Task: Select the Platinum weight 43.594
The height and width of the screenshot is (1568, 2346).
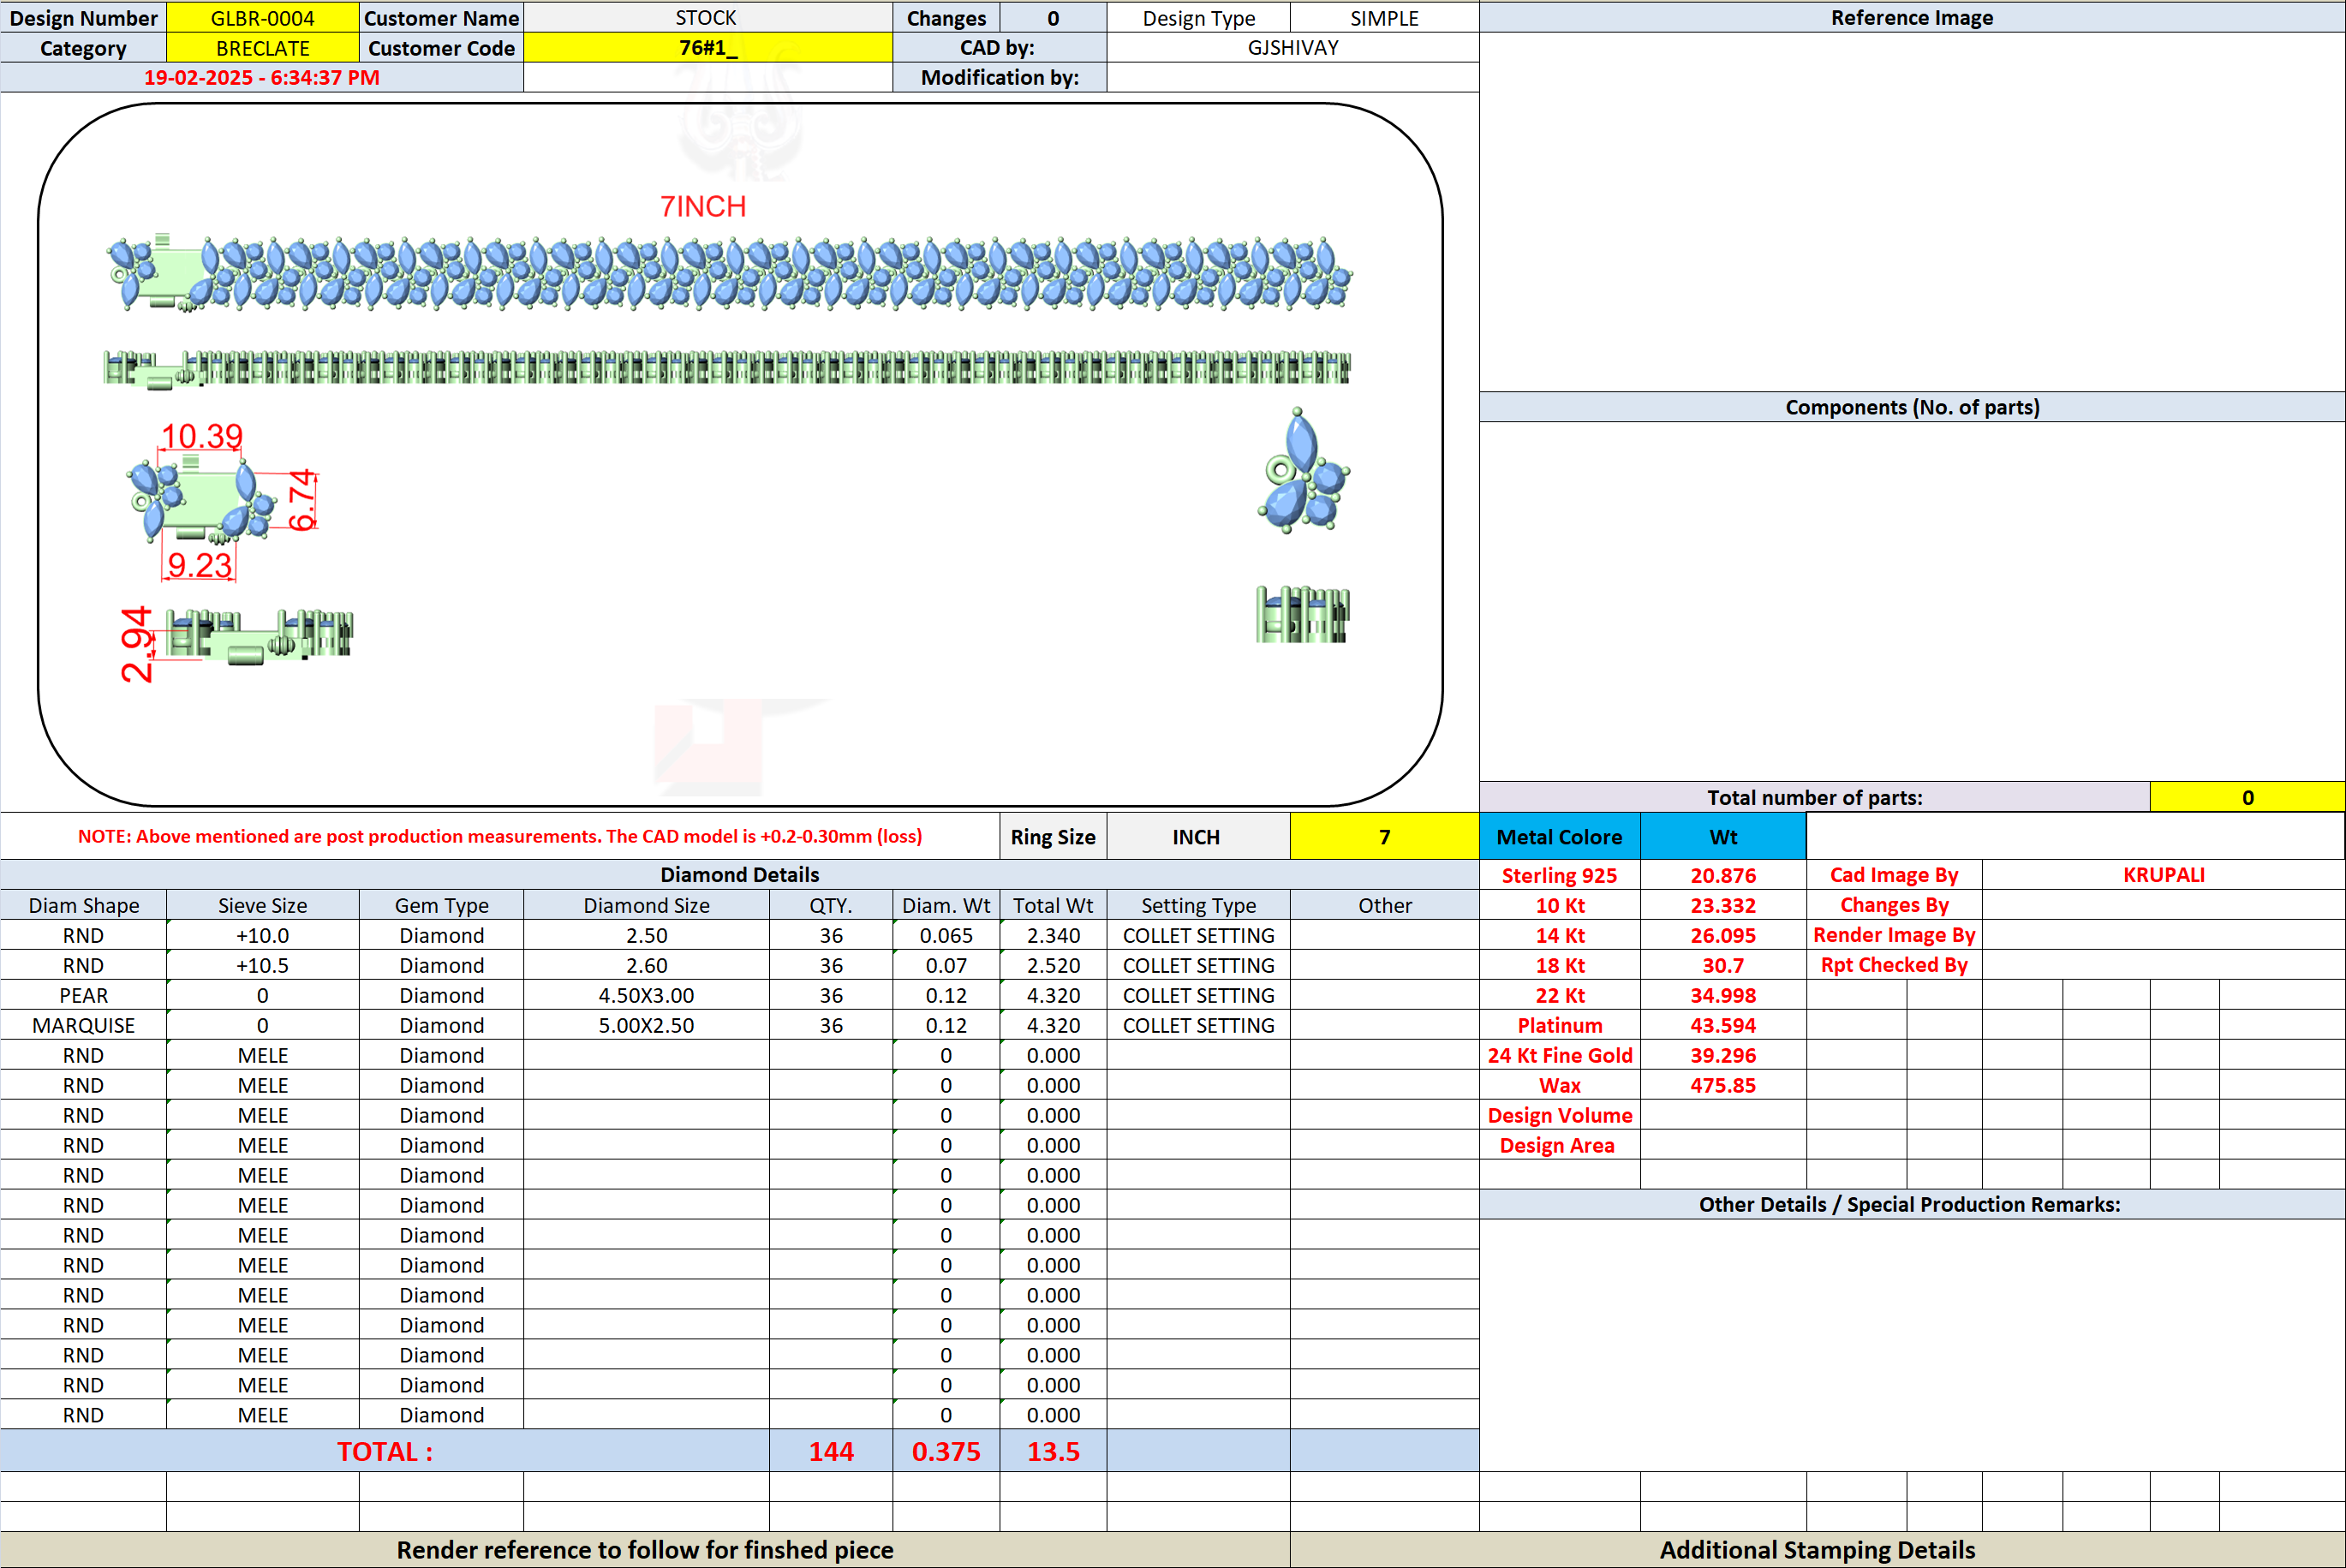Action: point(1723,1025)
